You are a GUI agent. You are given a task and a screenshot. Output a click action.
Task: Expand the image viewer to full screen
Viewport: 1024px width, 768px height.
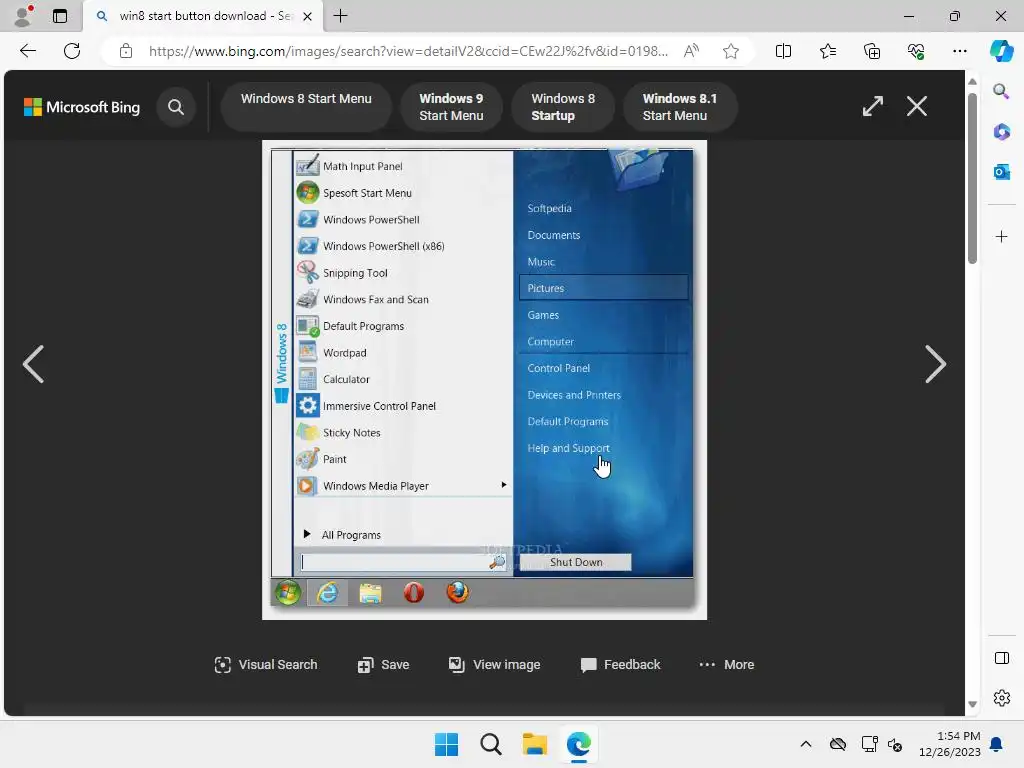pyautogui.click(x=872, y=106)
